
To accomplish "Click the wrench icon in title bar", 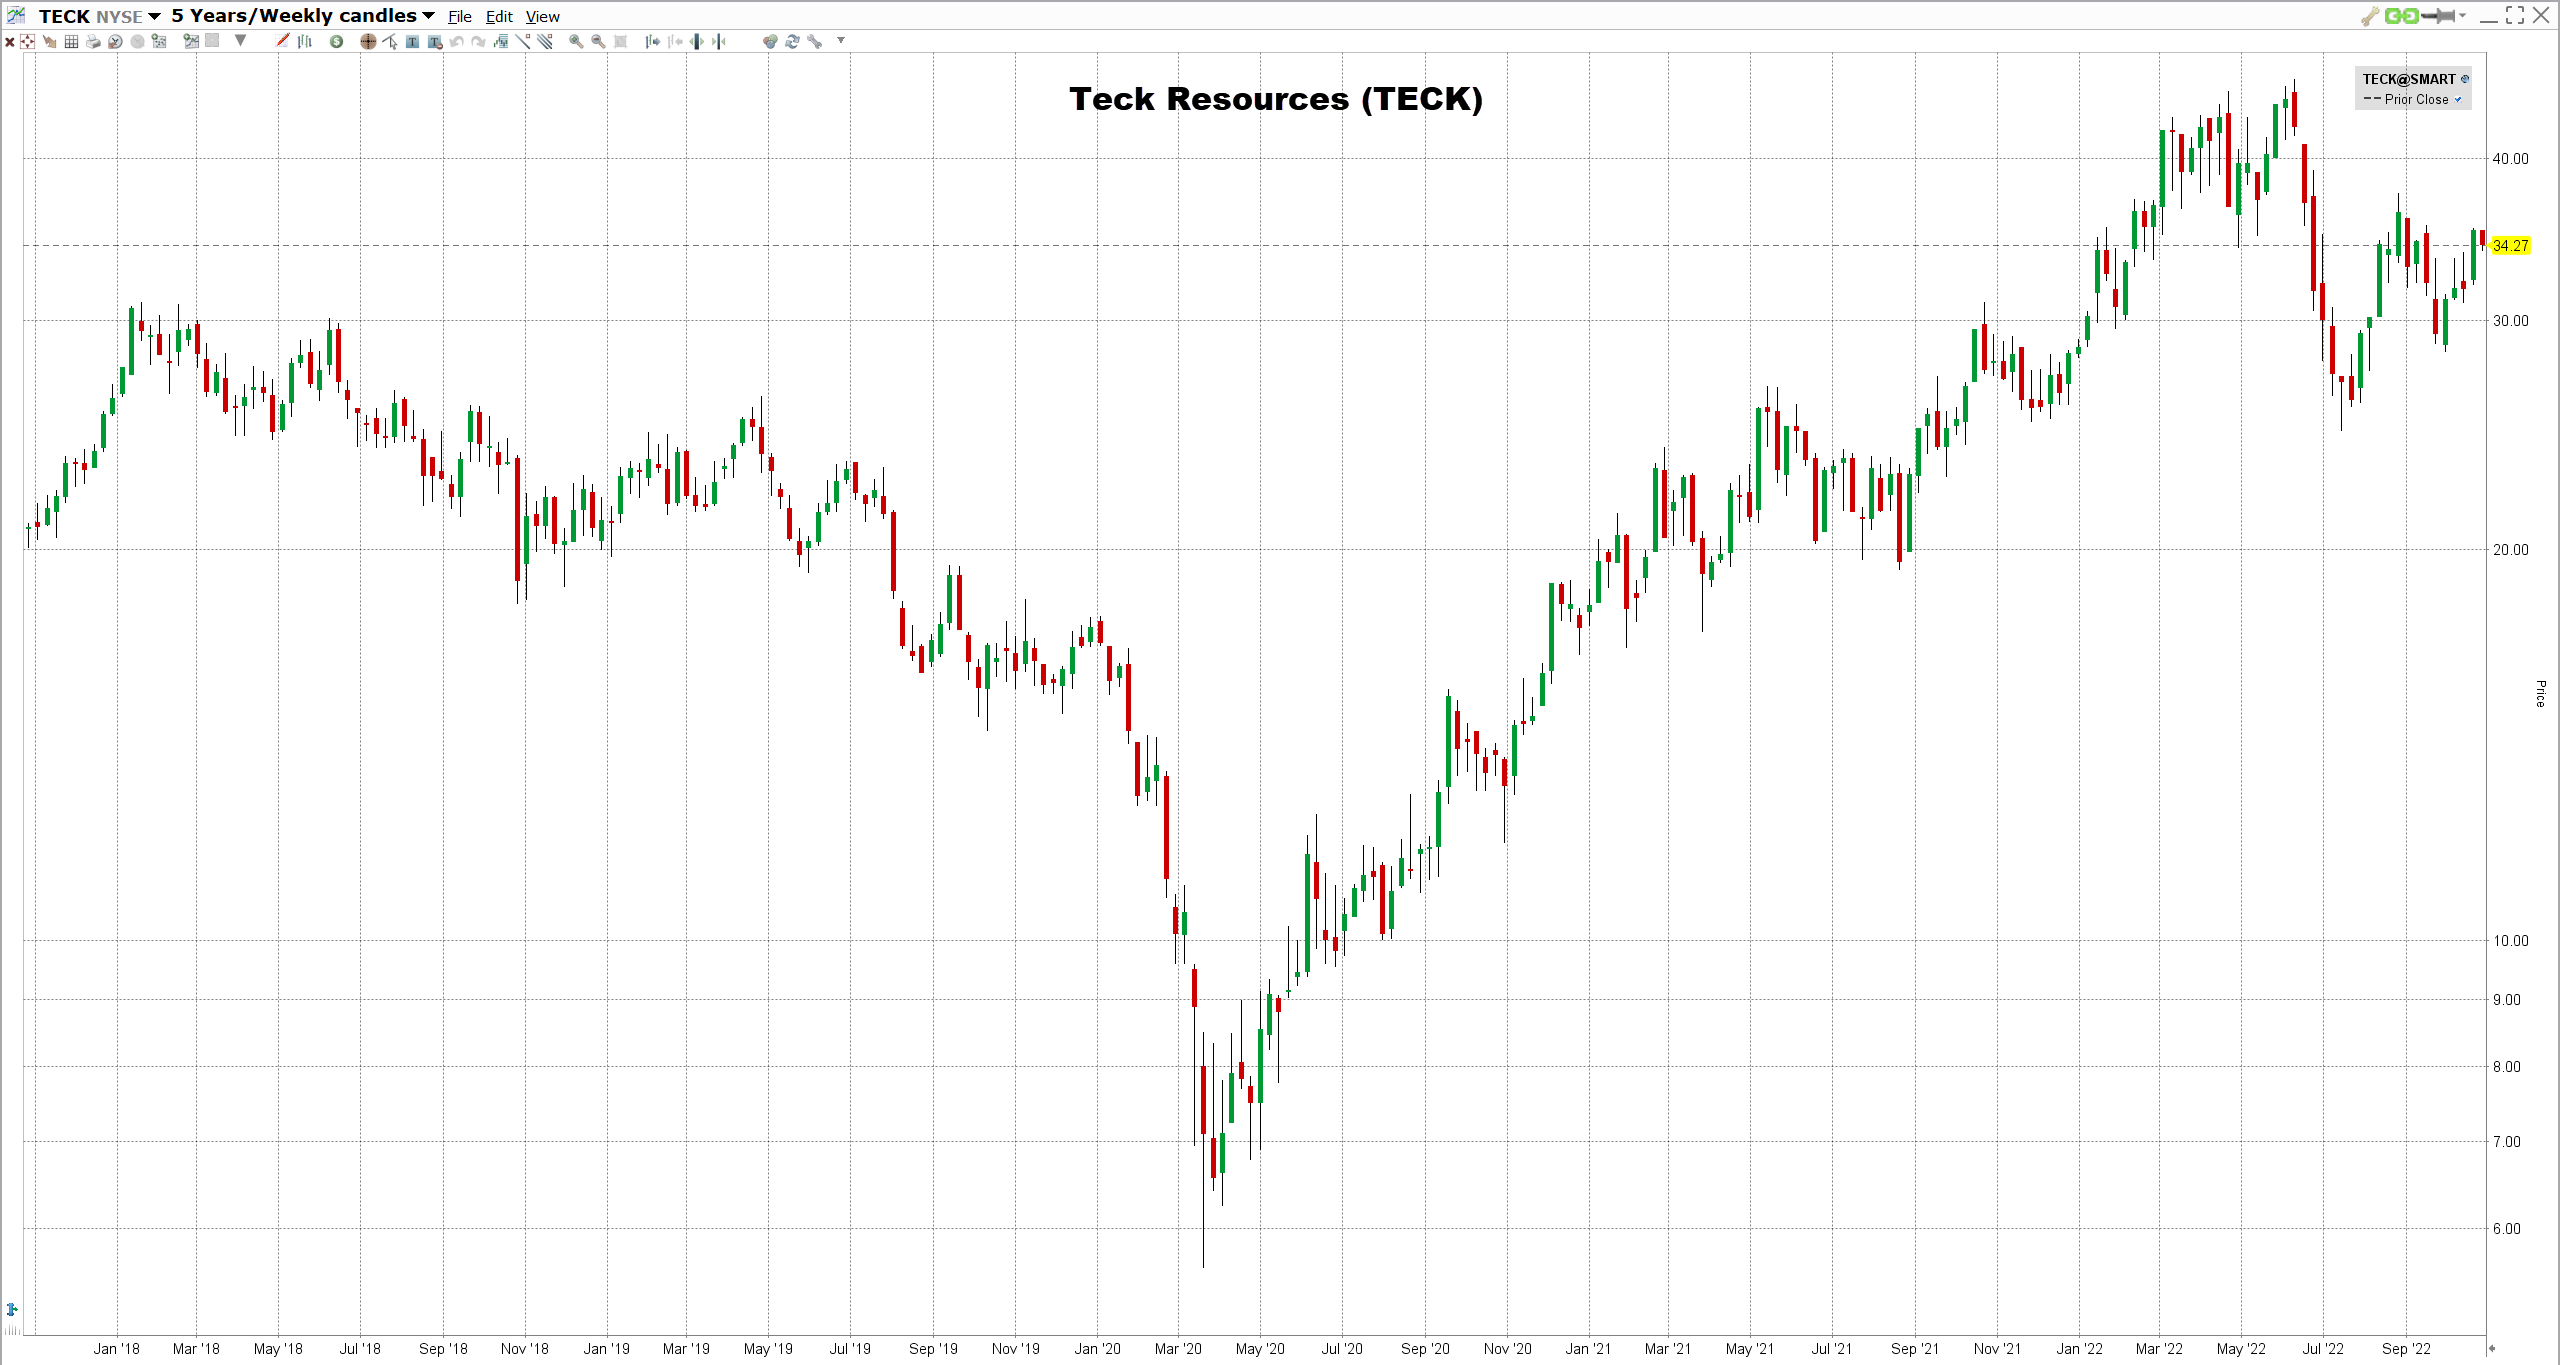I will pyautogui.click(x=2369, y=16).
